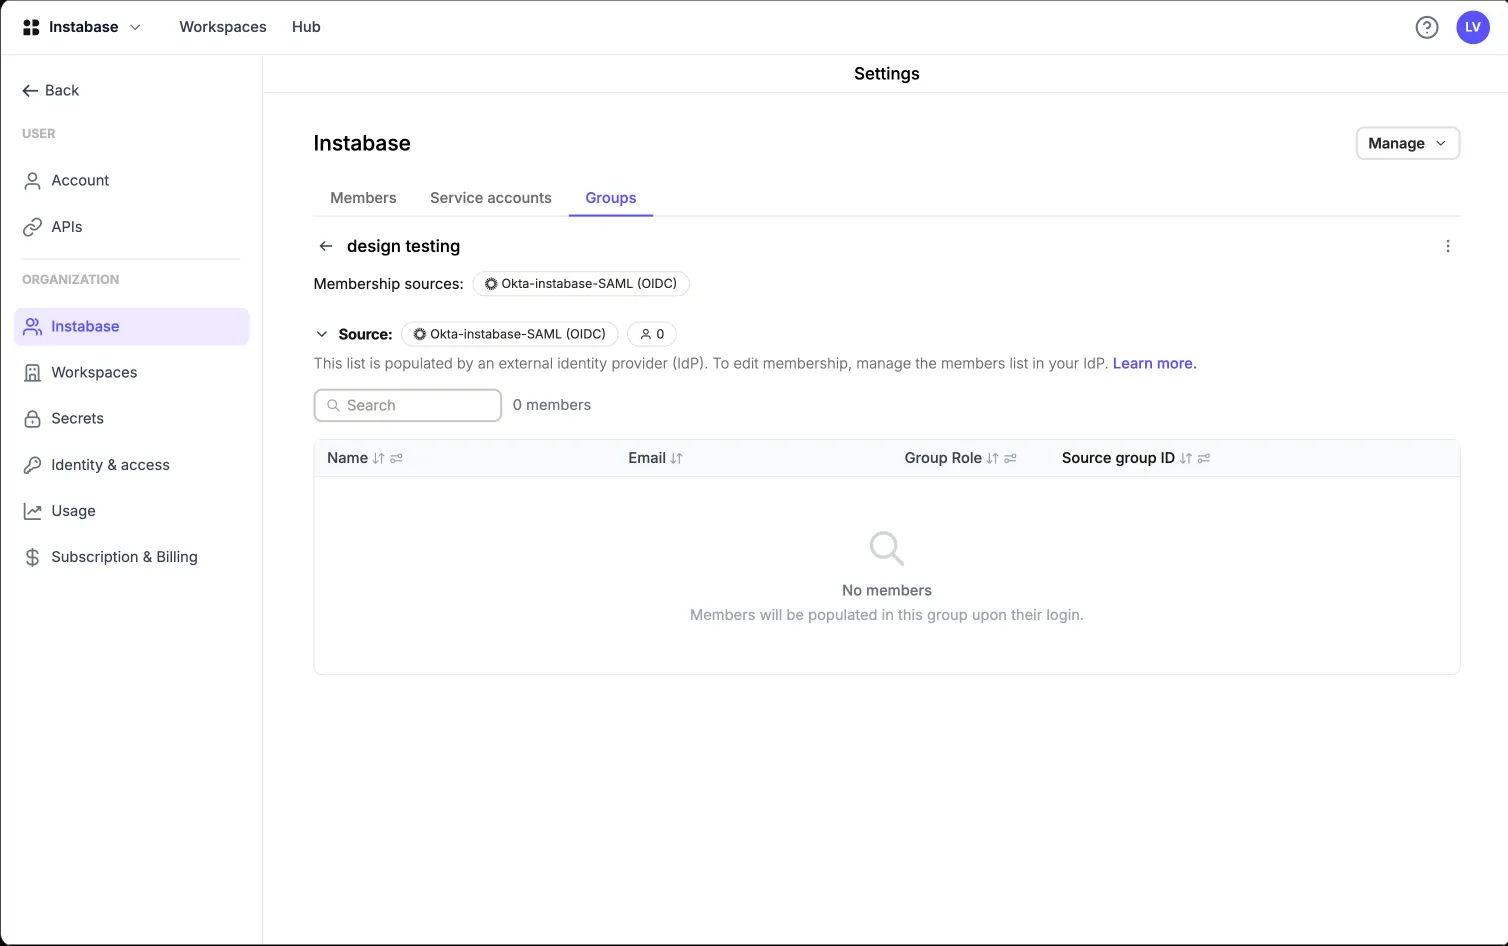This screenshot has height=946, width=1508.
Task: Filter the Source group ID column
Action: pos(1204,458)
